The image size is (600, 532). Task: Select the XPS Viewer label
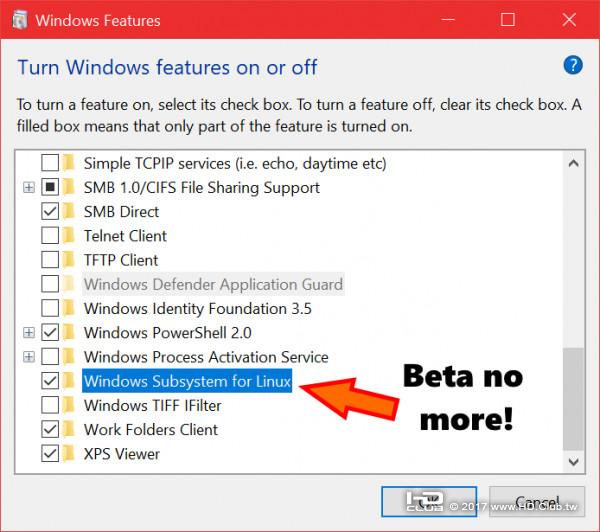[x=122, y=454]
